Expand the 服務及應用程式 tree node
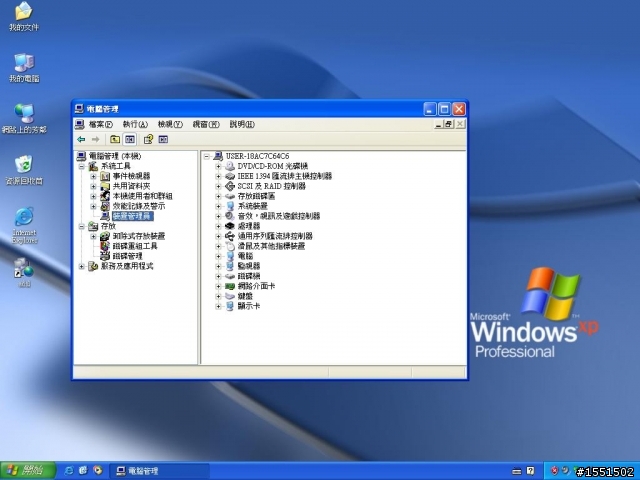This screenshot has height=480, width=640. pos(81,266)
